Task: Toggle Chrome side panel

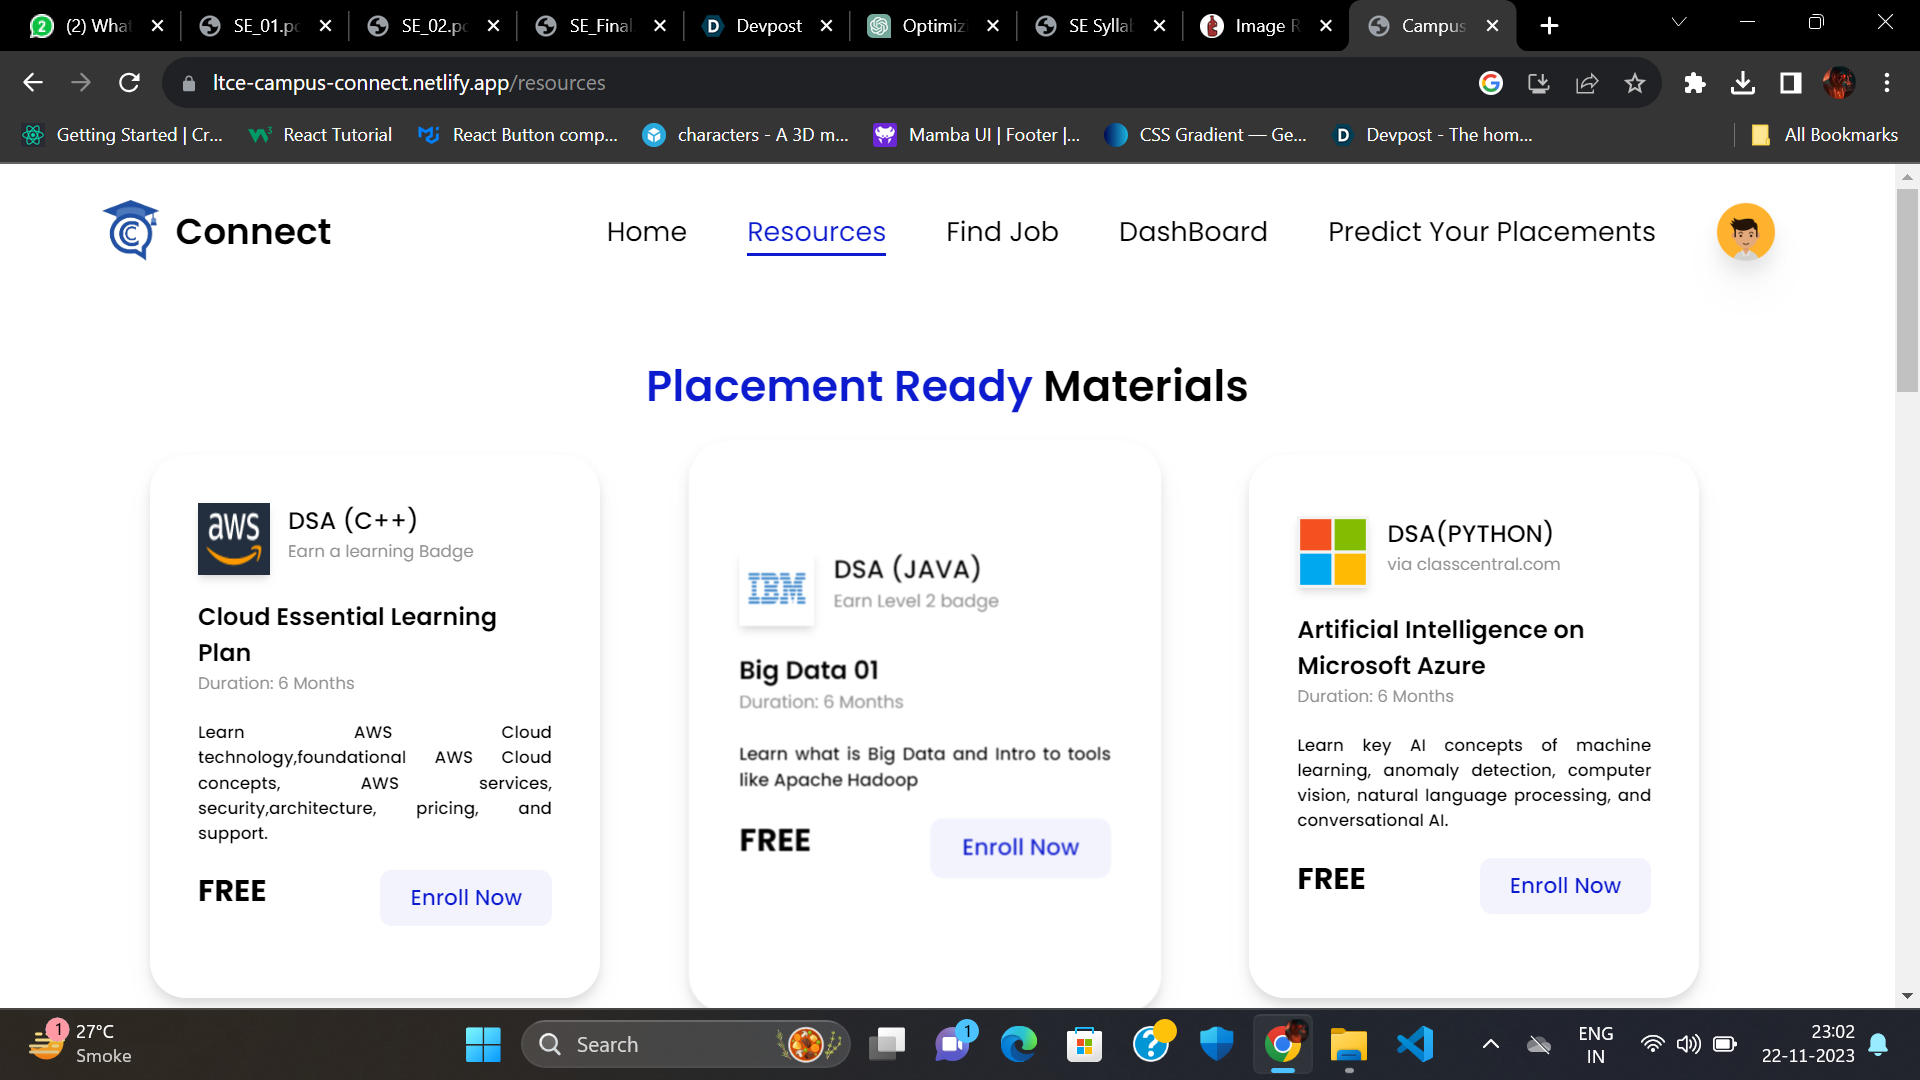Action: click(1790, 83)
